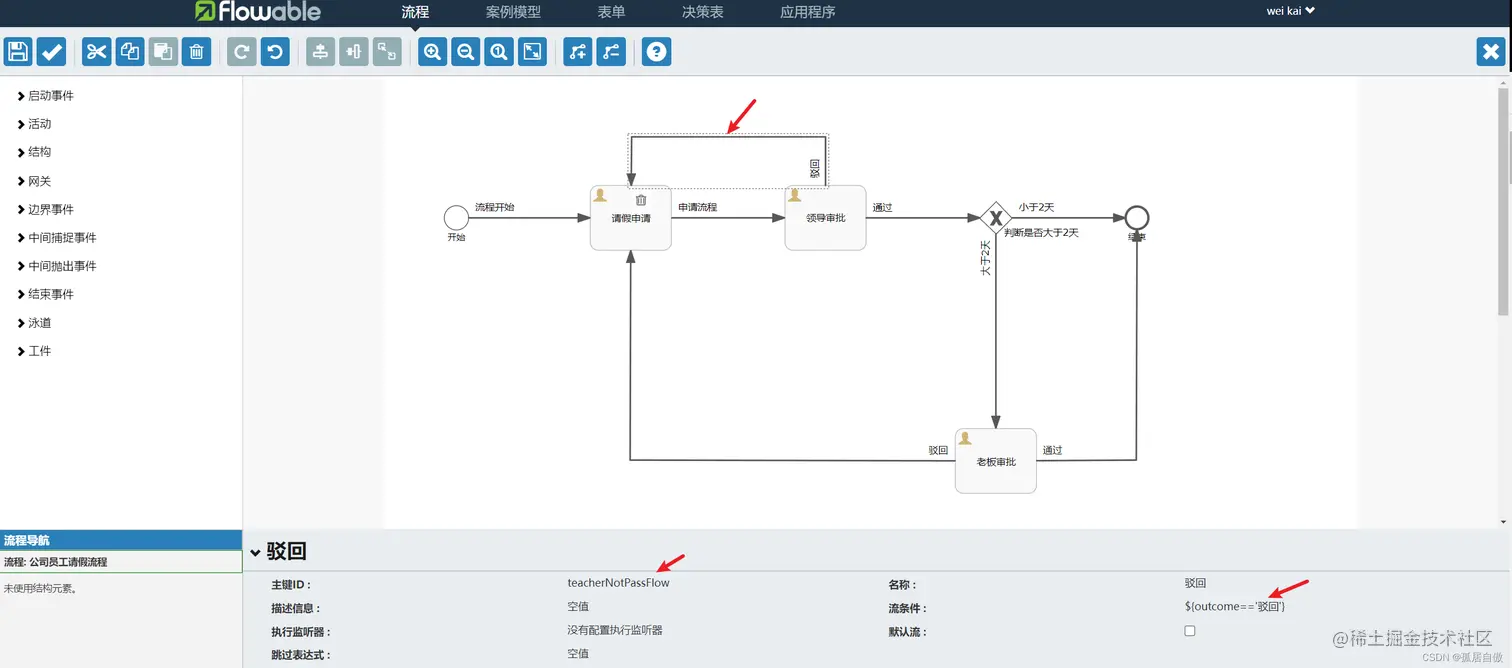This screenshot has width=1512, height=668.
Task: Expand the 中间抛出事件 palette group
Action: (x=57, y=266)
